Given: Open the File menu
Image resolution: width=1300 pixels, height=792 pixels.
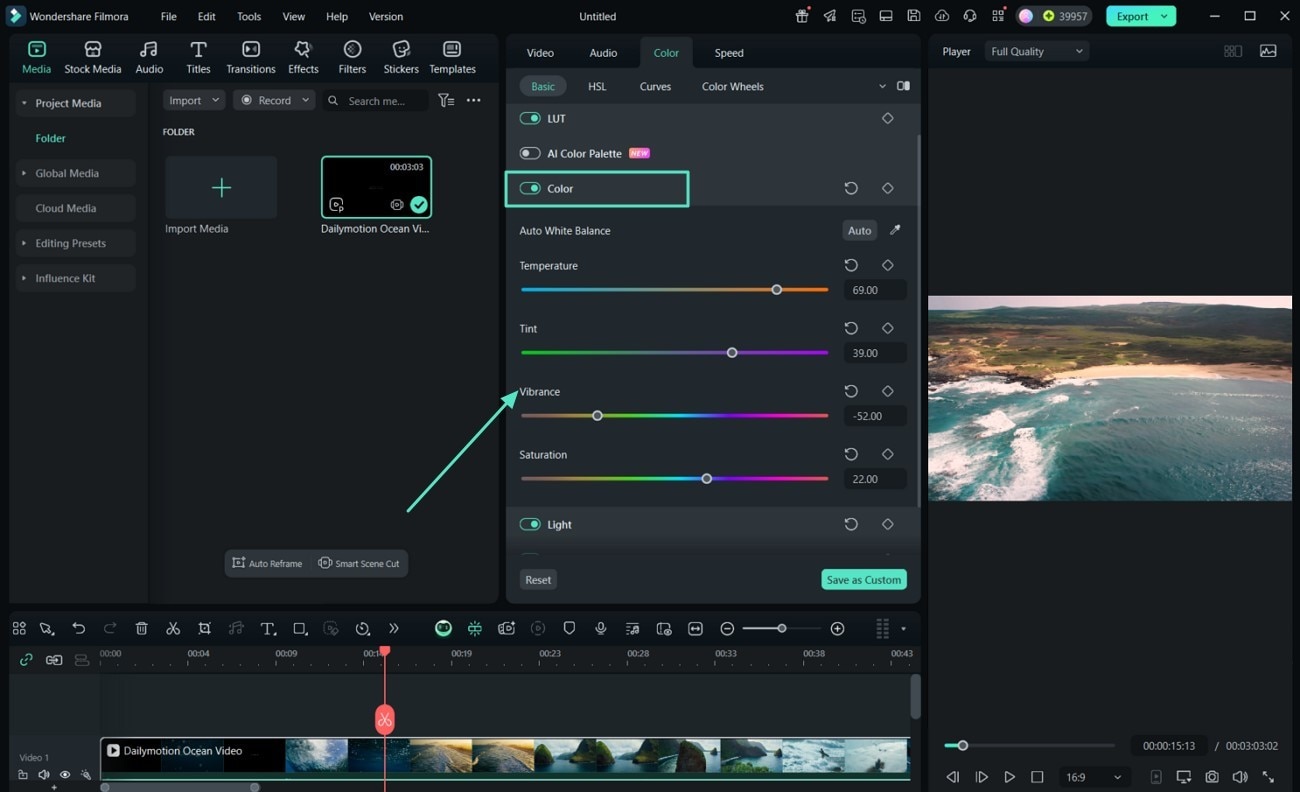Looking at the screenshot, I should (169, 16).
